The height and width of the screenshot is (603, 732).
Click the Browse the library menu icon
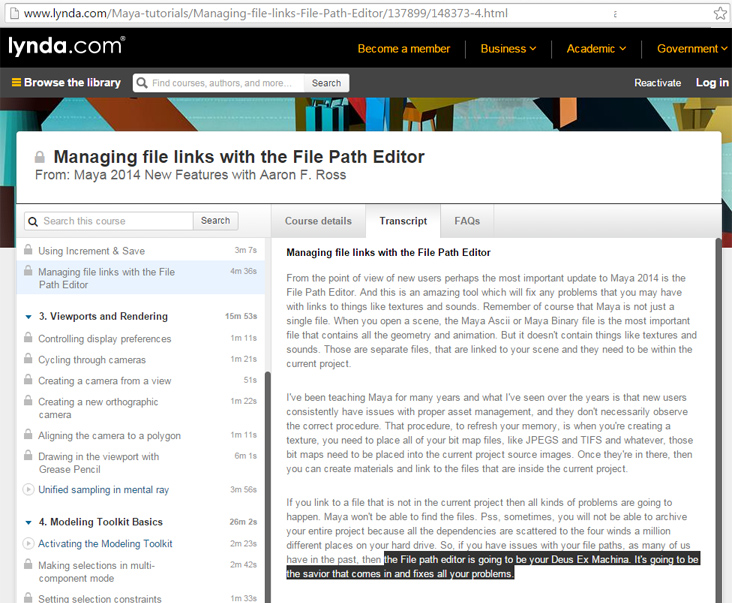tap(16, 83)
